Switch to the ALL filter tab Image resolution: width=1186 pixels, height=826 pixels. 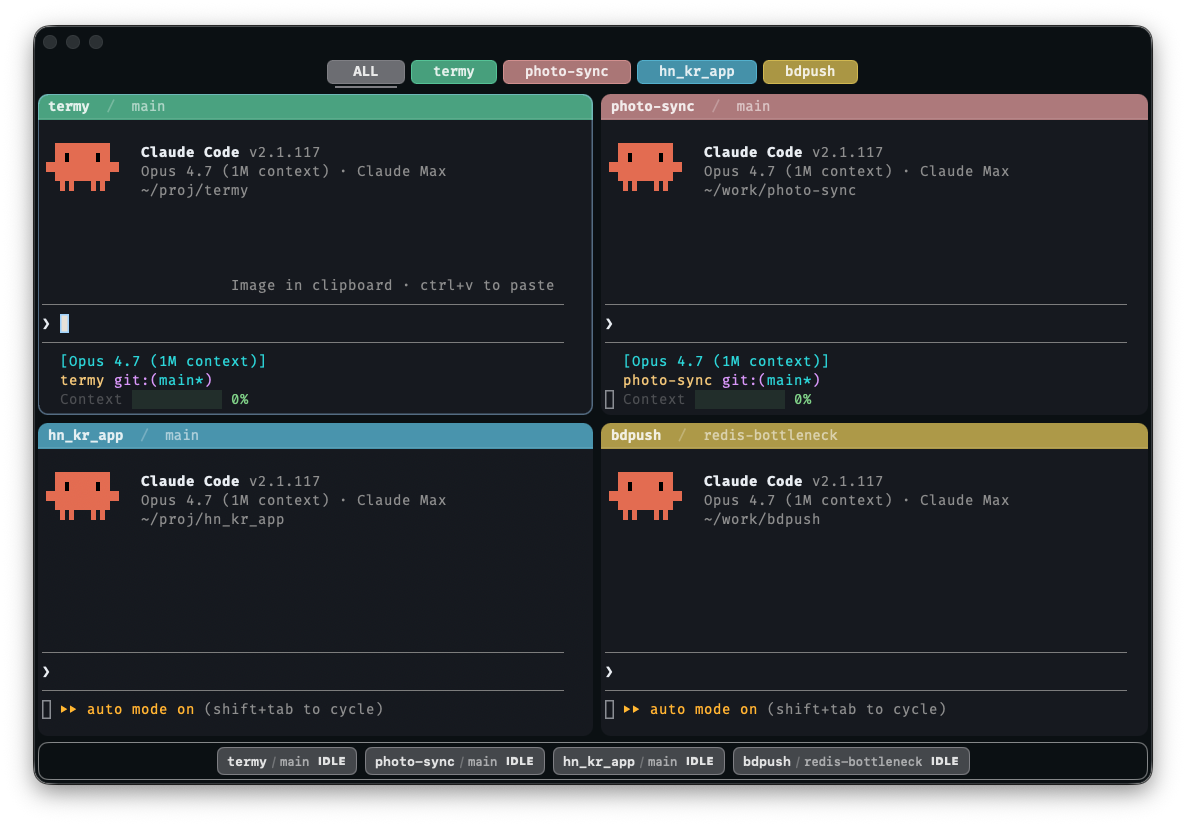pyautogui.click(x=365, y=71)
